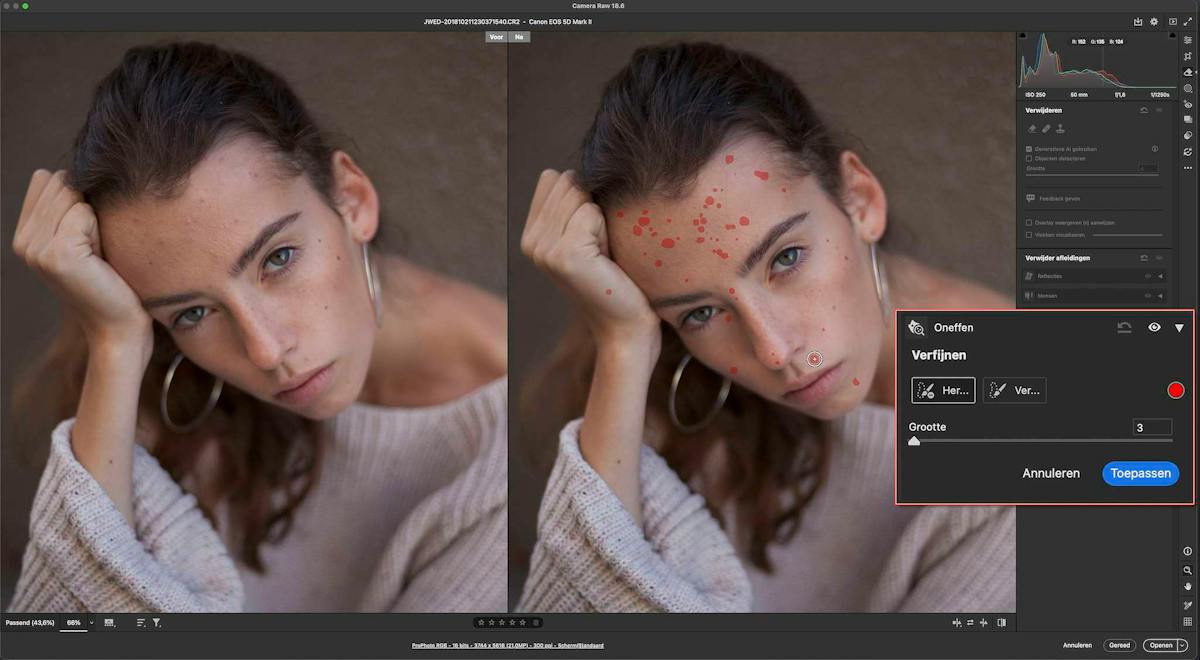This screenshot has width=1200, height=660.
Task: Open the Openen button dropdown arrow
Action: pos(1182,645)
